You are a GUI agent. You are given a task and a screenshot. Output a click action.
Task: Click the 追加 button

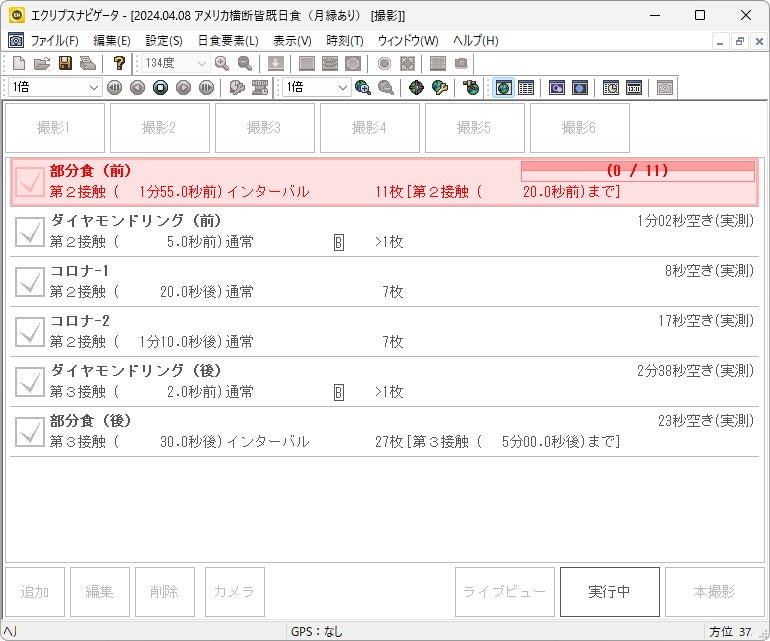point(35,592)
